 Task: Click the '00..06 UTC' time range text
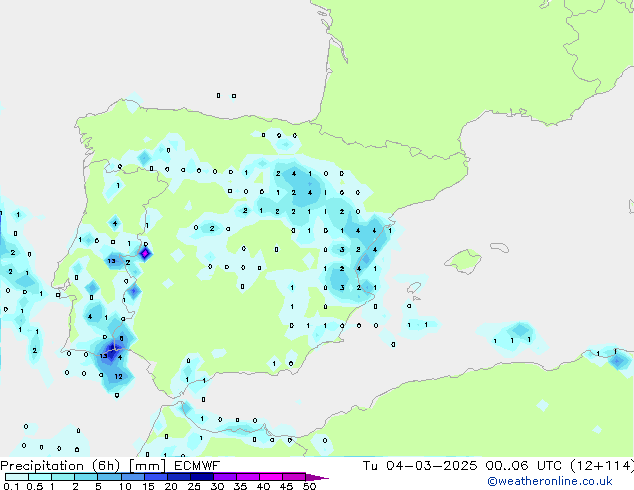524,466
